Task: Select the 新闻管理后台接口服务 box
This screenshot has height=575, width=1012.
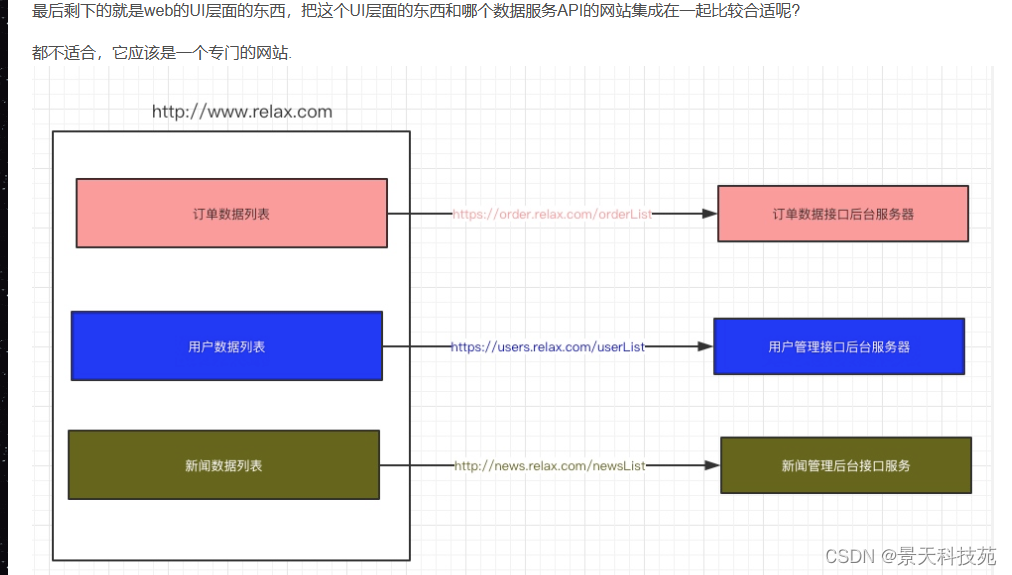Action: pos(845,465)
